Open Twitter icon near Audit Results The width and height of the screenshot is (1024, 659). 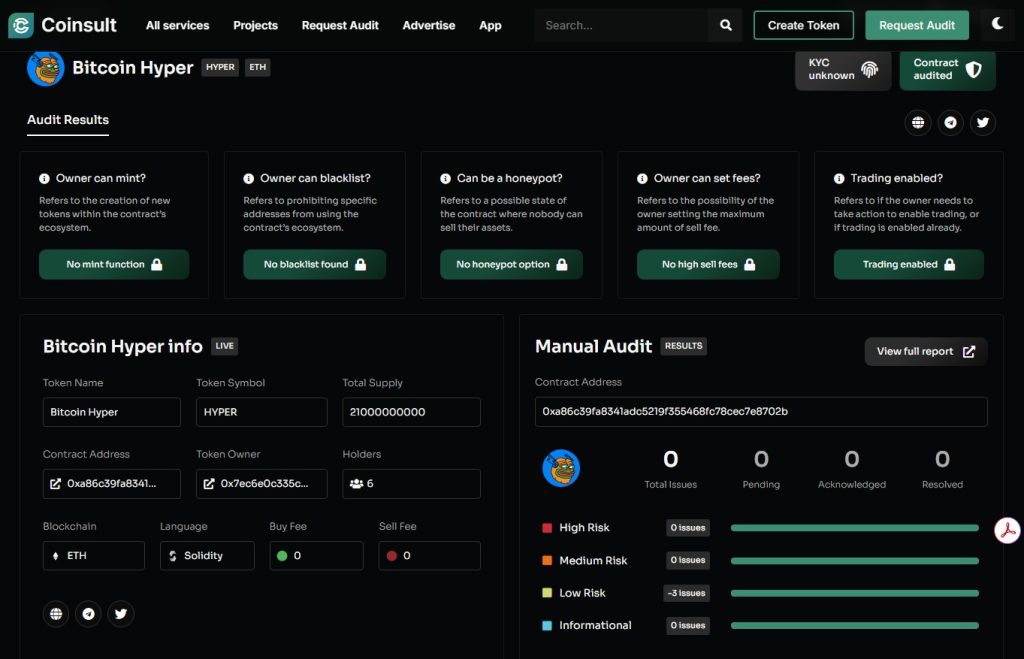point(983,122)
